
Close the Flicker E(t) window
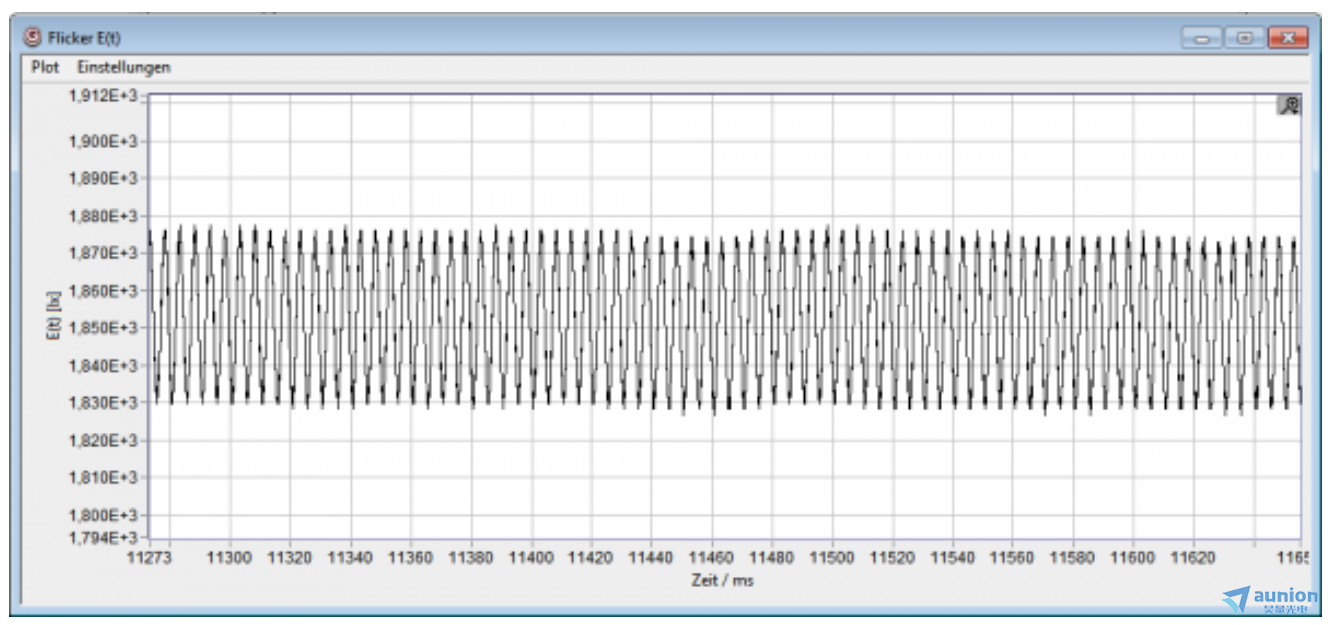[x=1288, y=38]
